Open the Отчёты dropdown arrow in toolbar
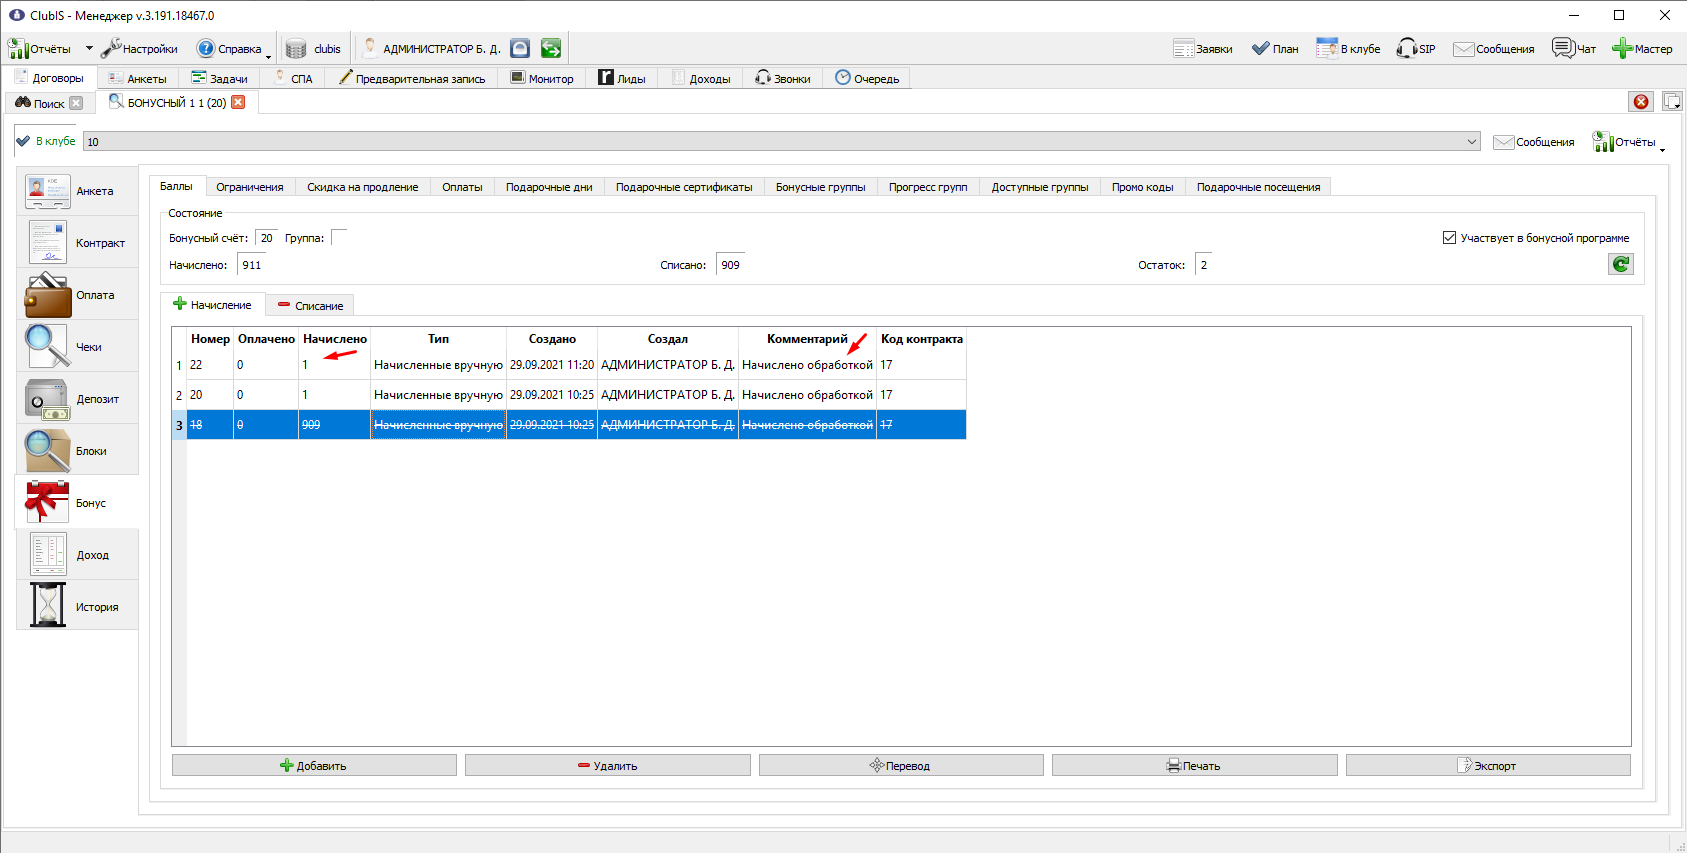This screenshot has height=853, width=1687. coord(89,48)
